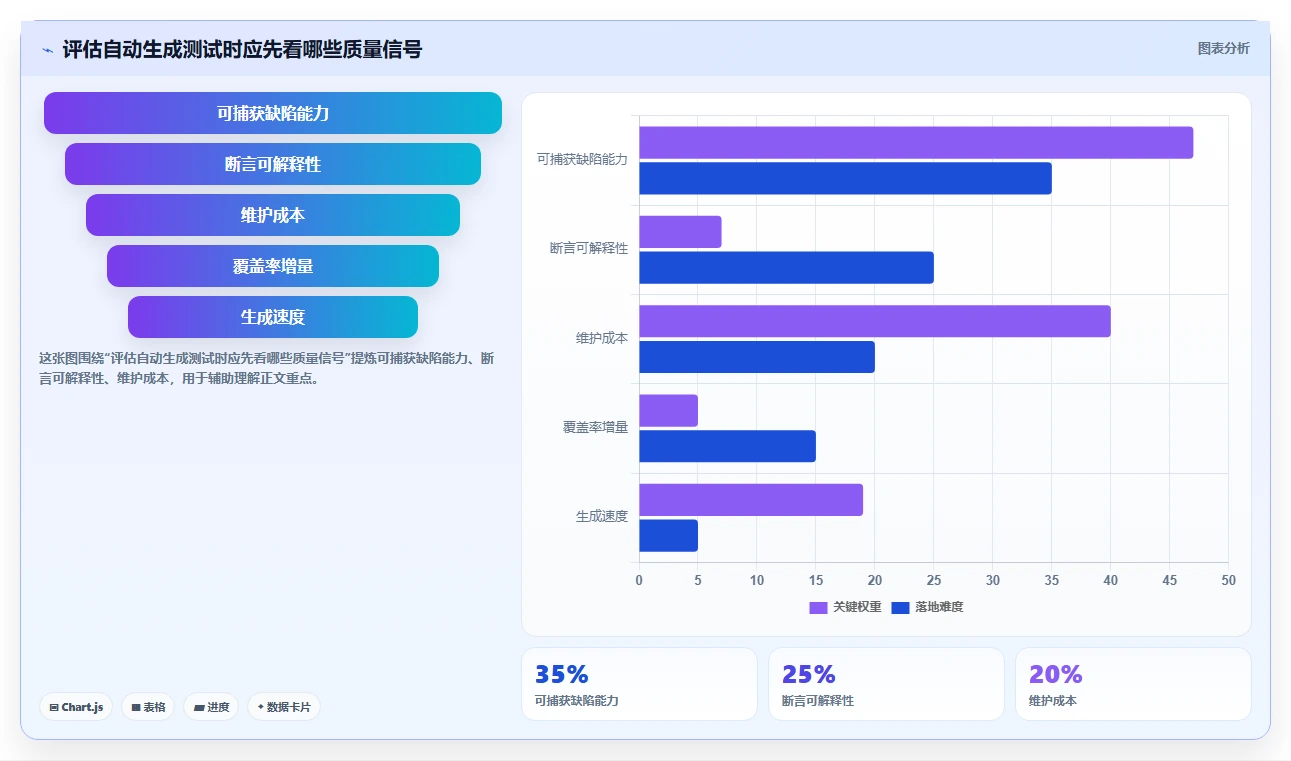This screenshot has width=1291, height=761.
Task: Click the 生成速度 chart axis label
Action: coord(602,516)
